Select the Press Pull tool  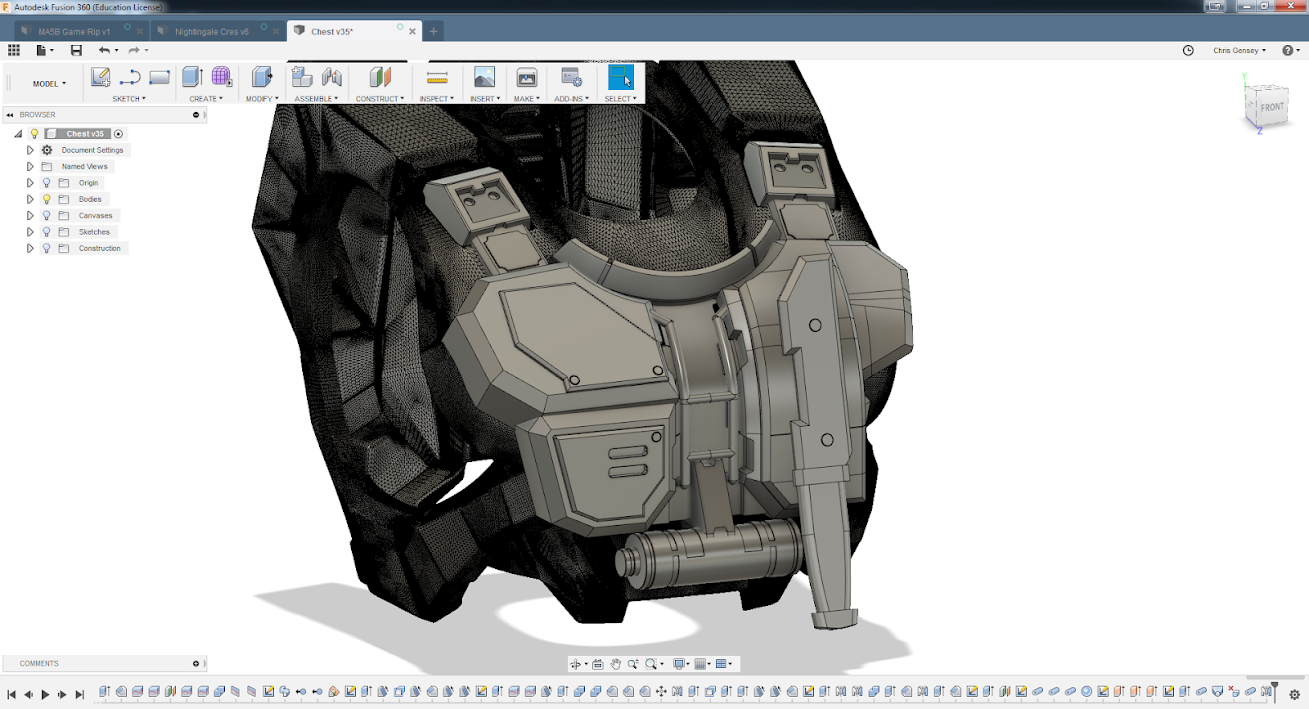(x=262, y=77)
